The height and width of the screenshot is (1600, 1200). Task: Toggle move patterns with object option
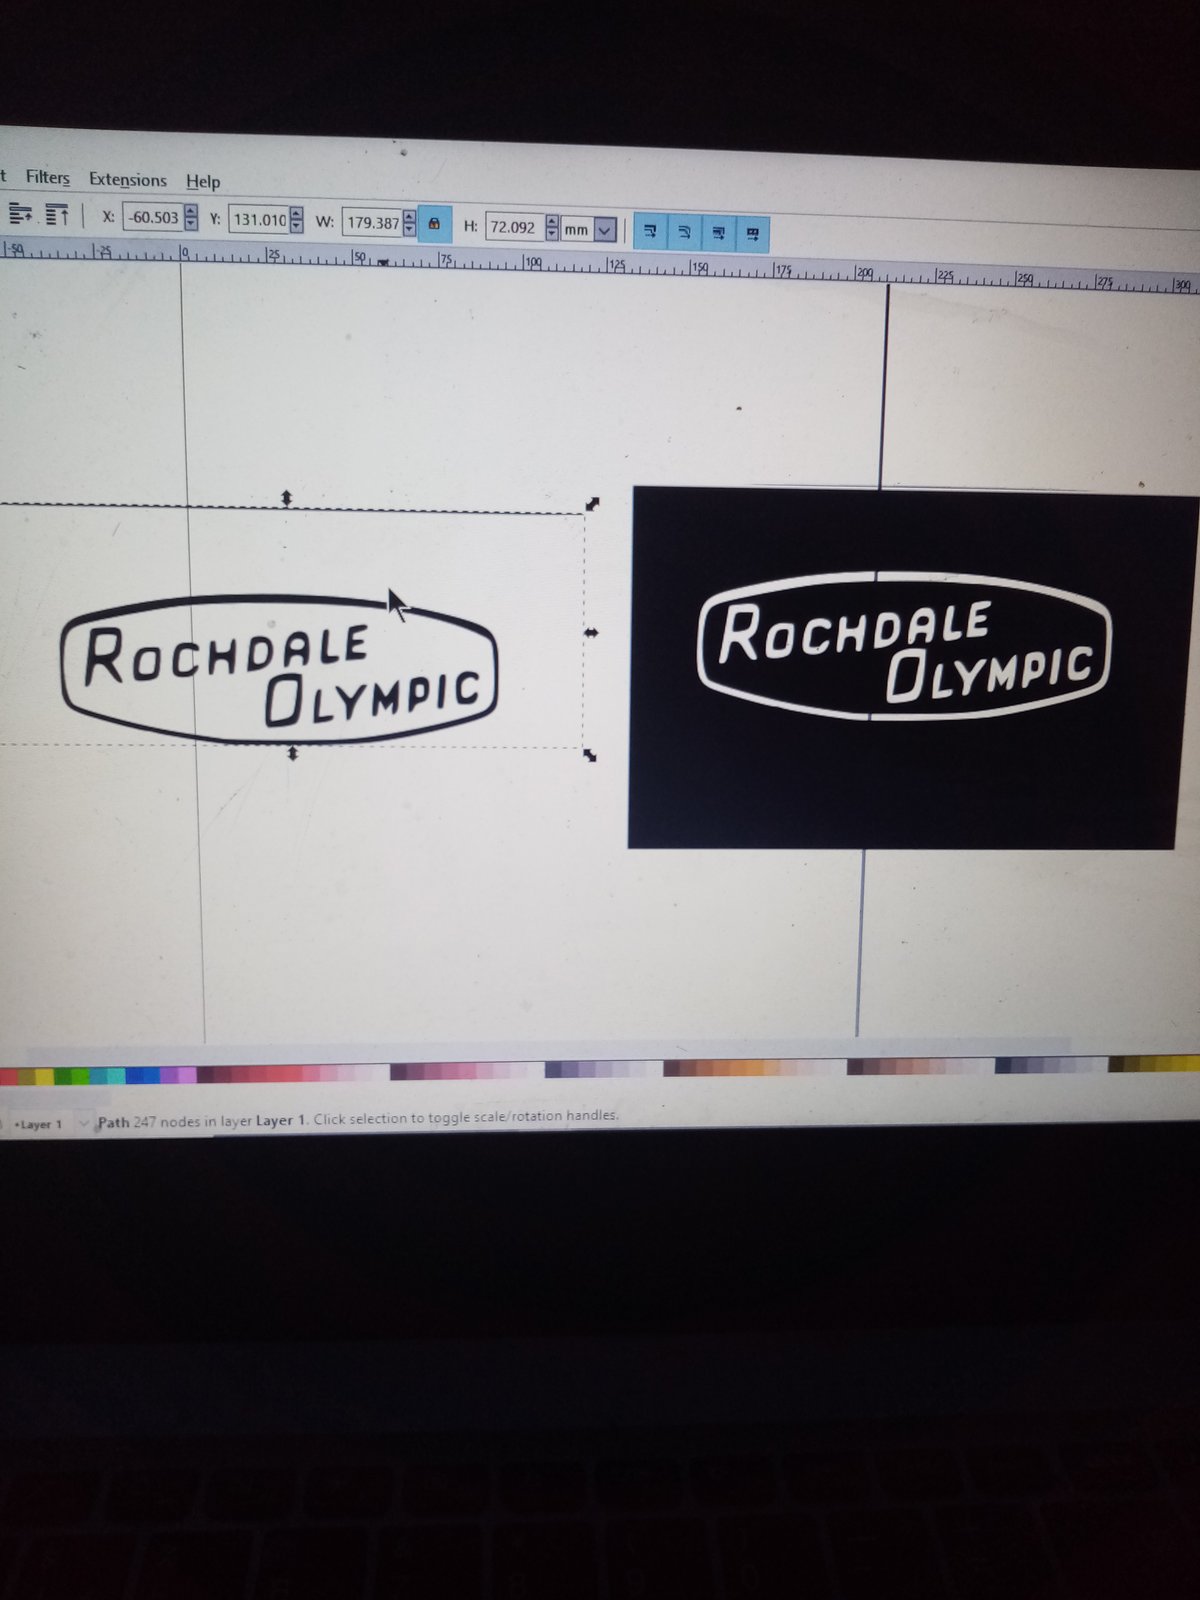(x=752, y=234)
